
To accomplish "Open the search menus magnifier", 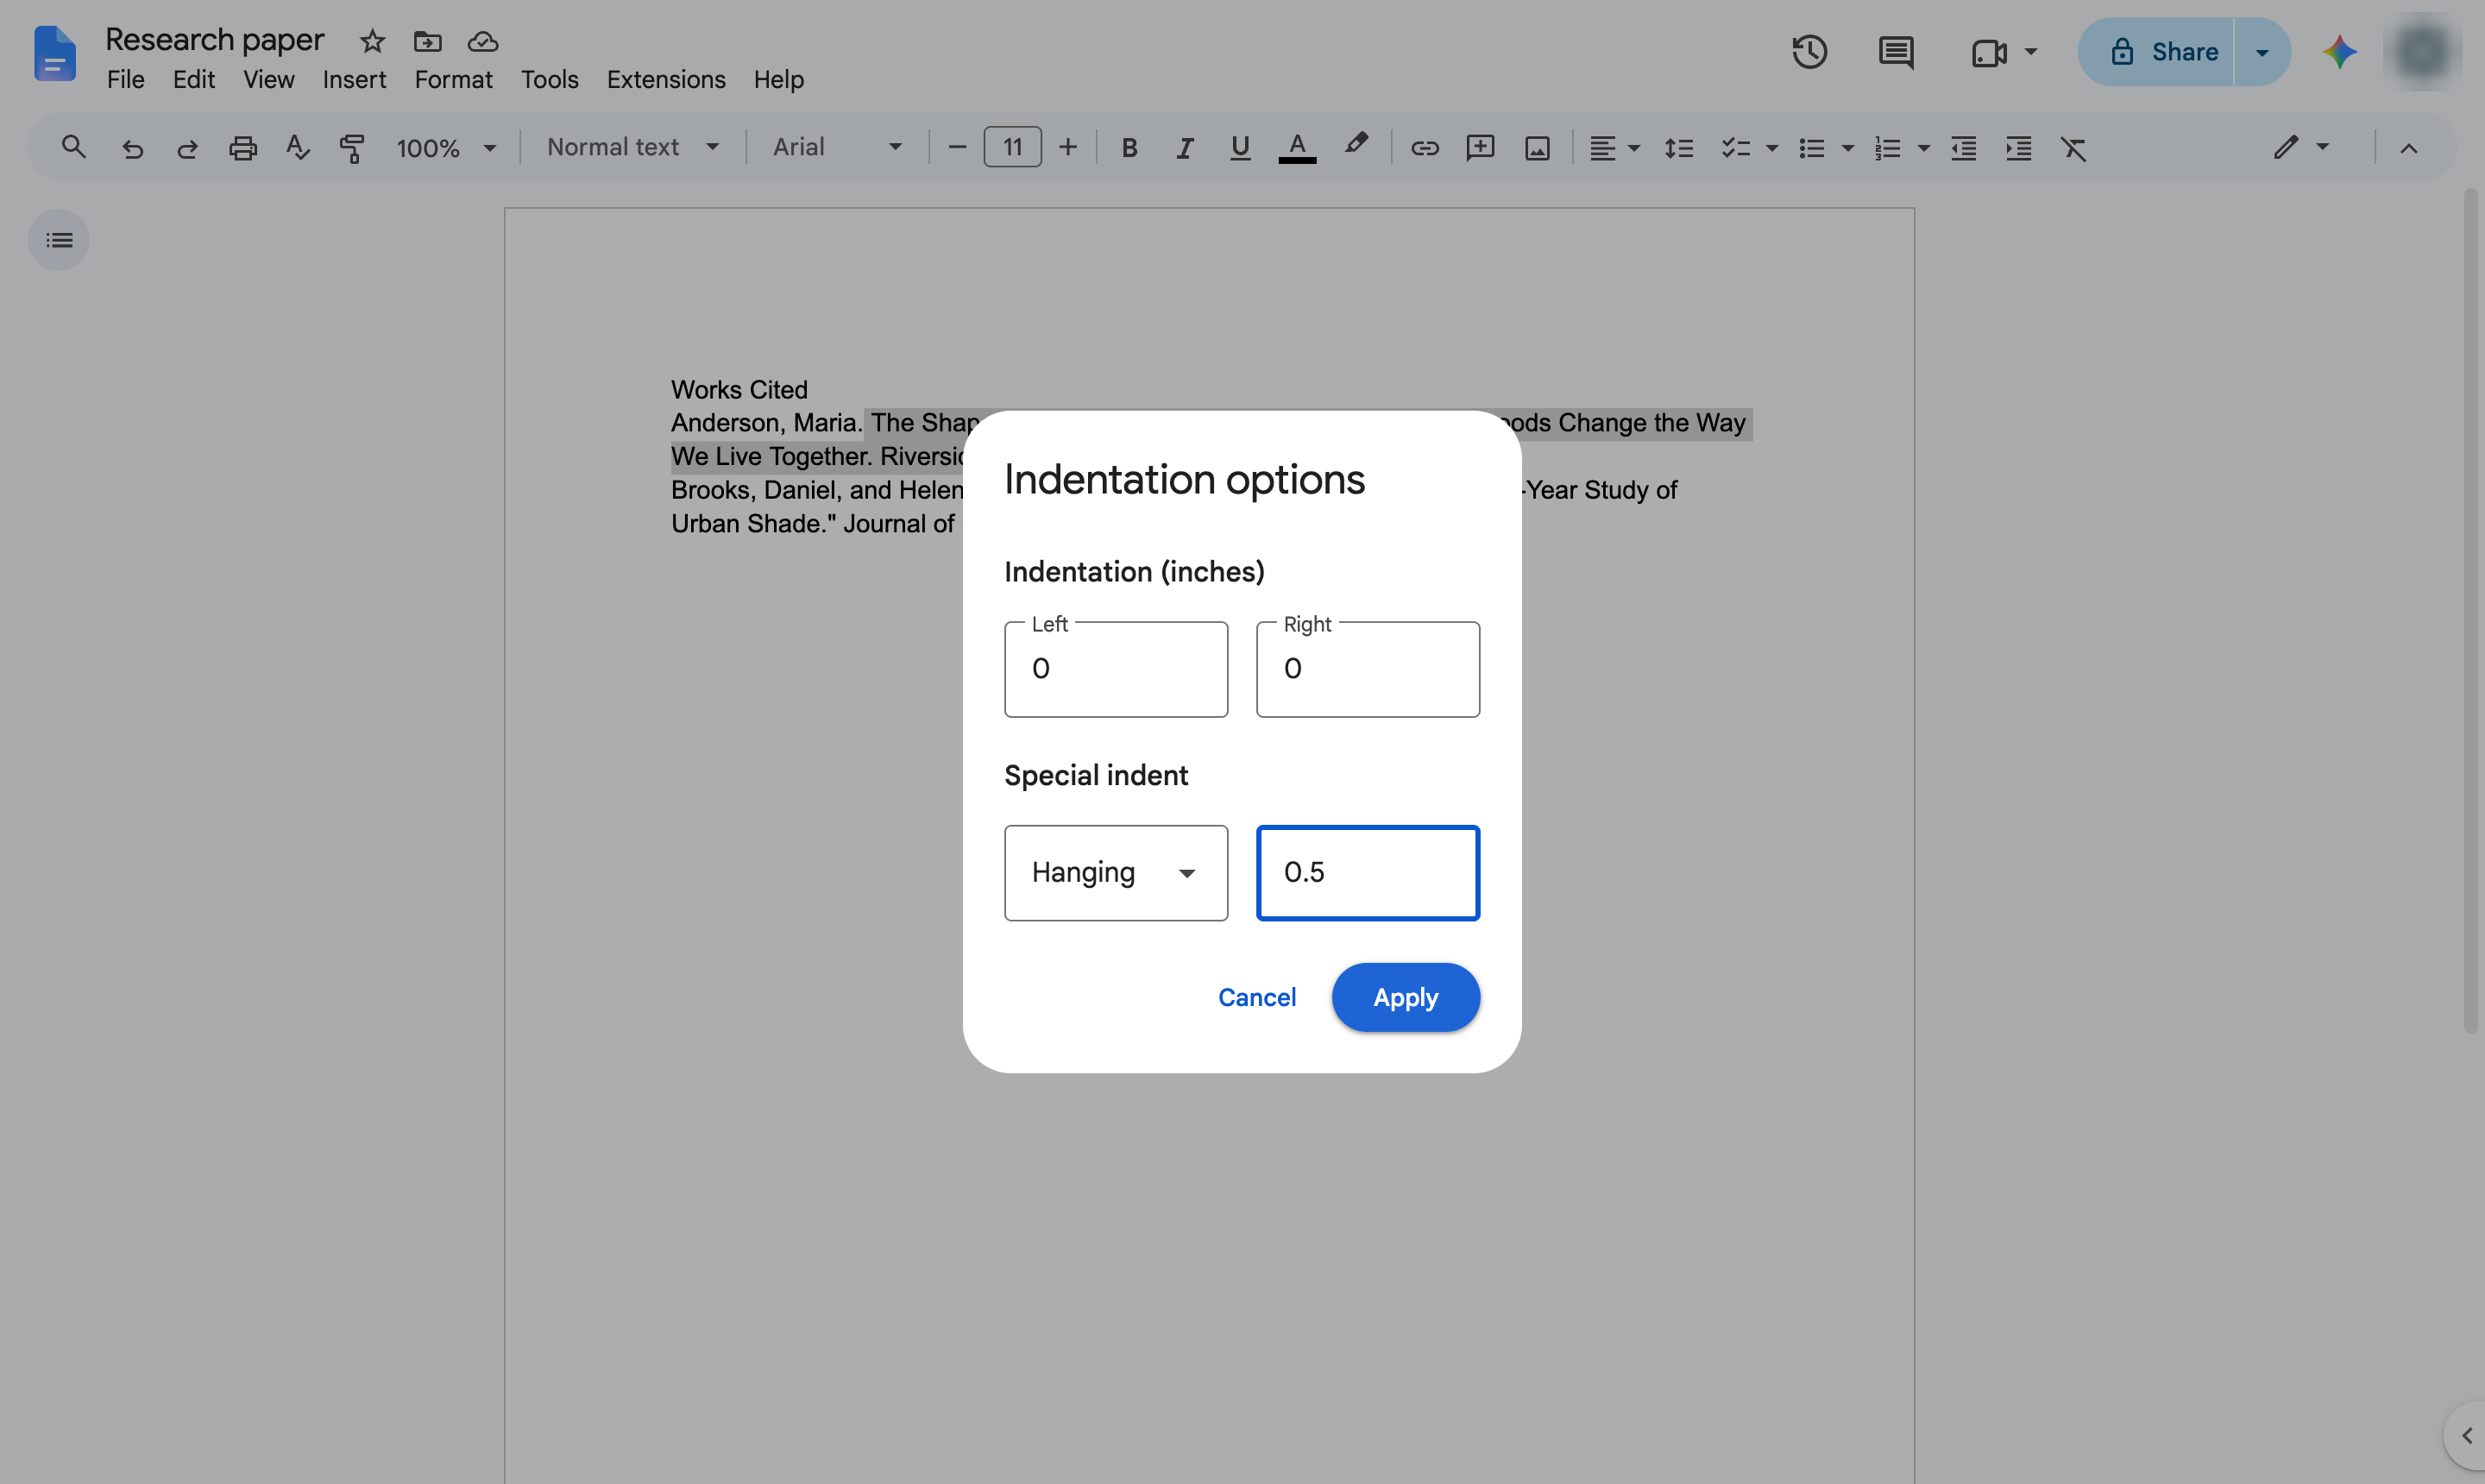I will [74, 148].
